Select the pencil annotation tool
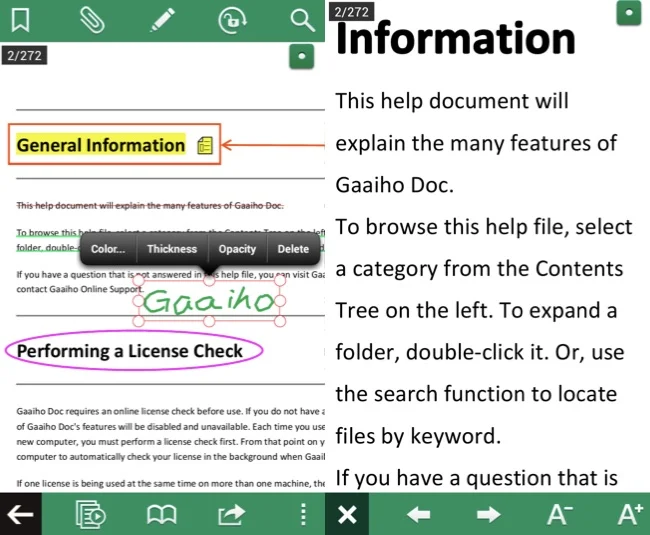Image resolution: width=650 pixels, height=535 pixels. [162, 19]
